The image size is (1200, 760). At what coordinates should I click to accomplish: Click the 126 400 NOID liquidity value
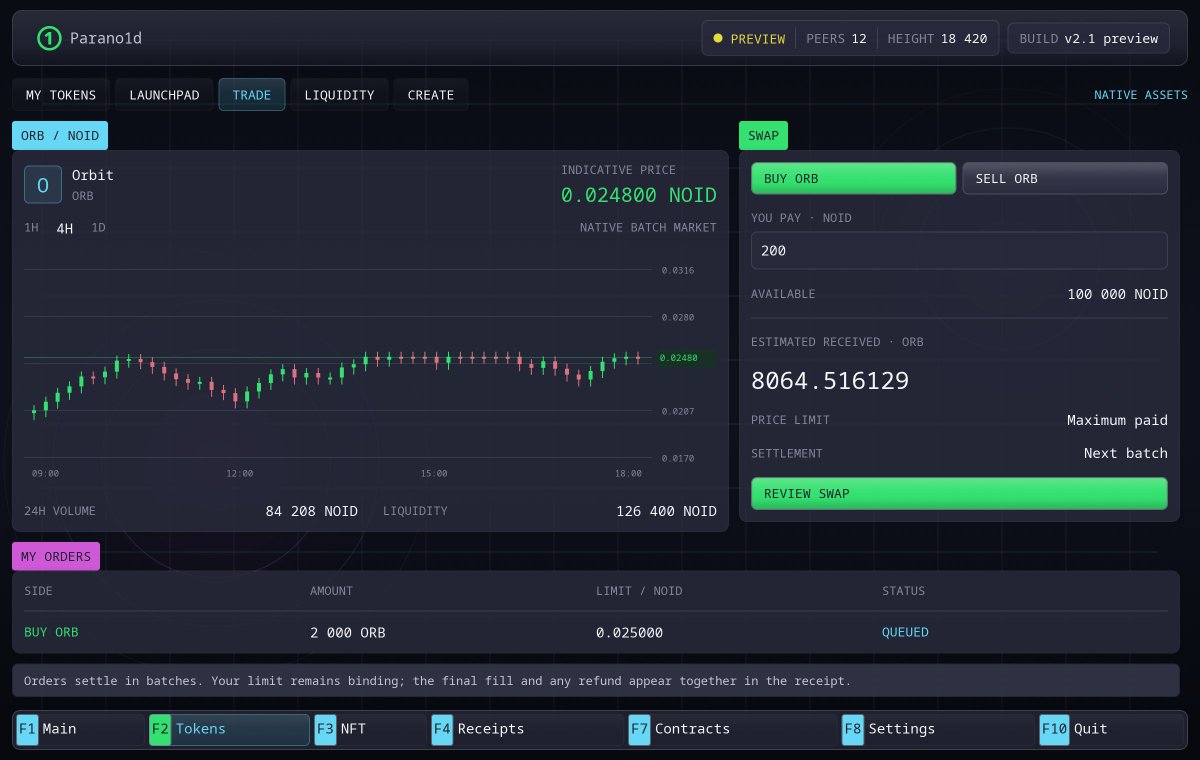666,511
